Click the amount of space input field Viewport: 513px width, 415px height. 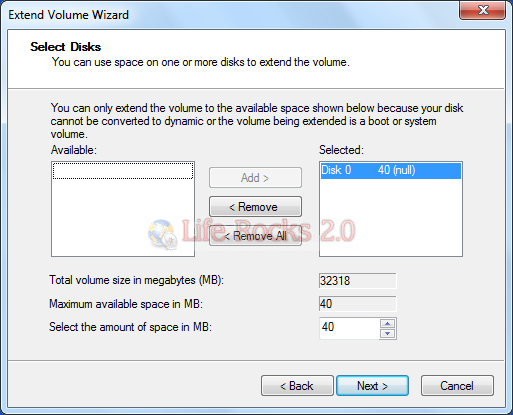pos(349,328)
